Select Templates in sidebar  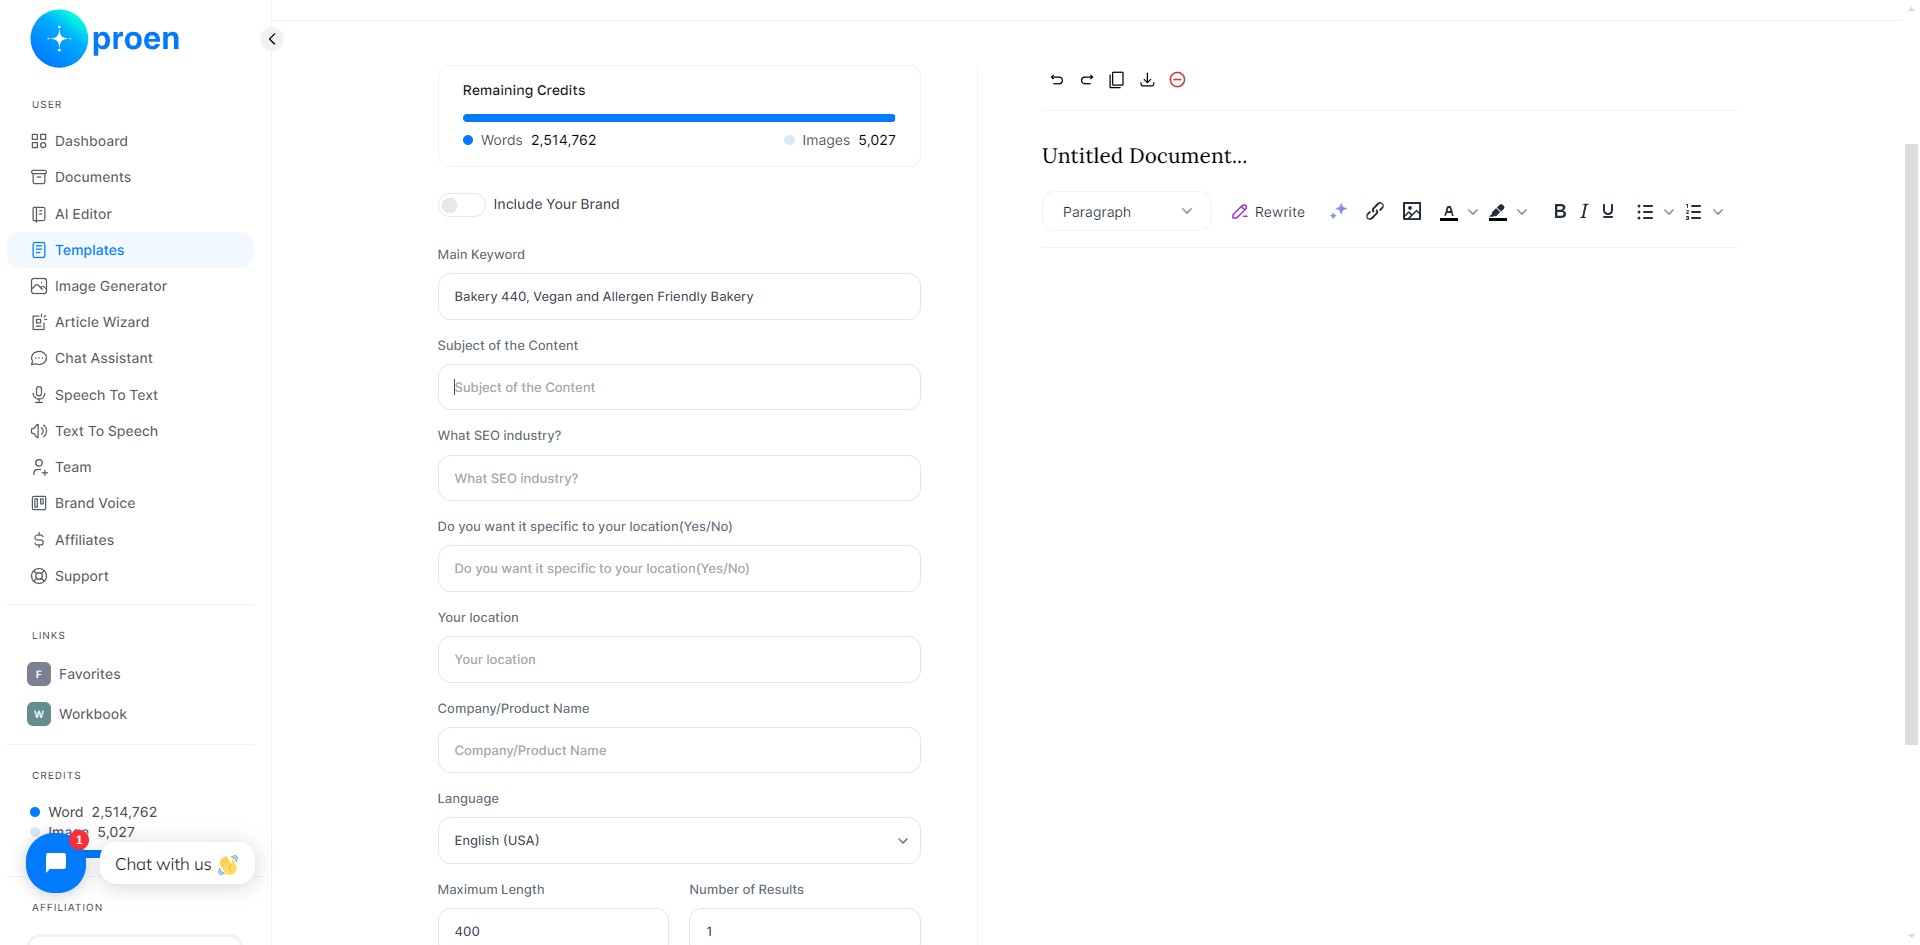pyautogui.click(x=130, y=250)
